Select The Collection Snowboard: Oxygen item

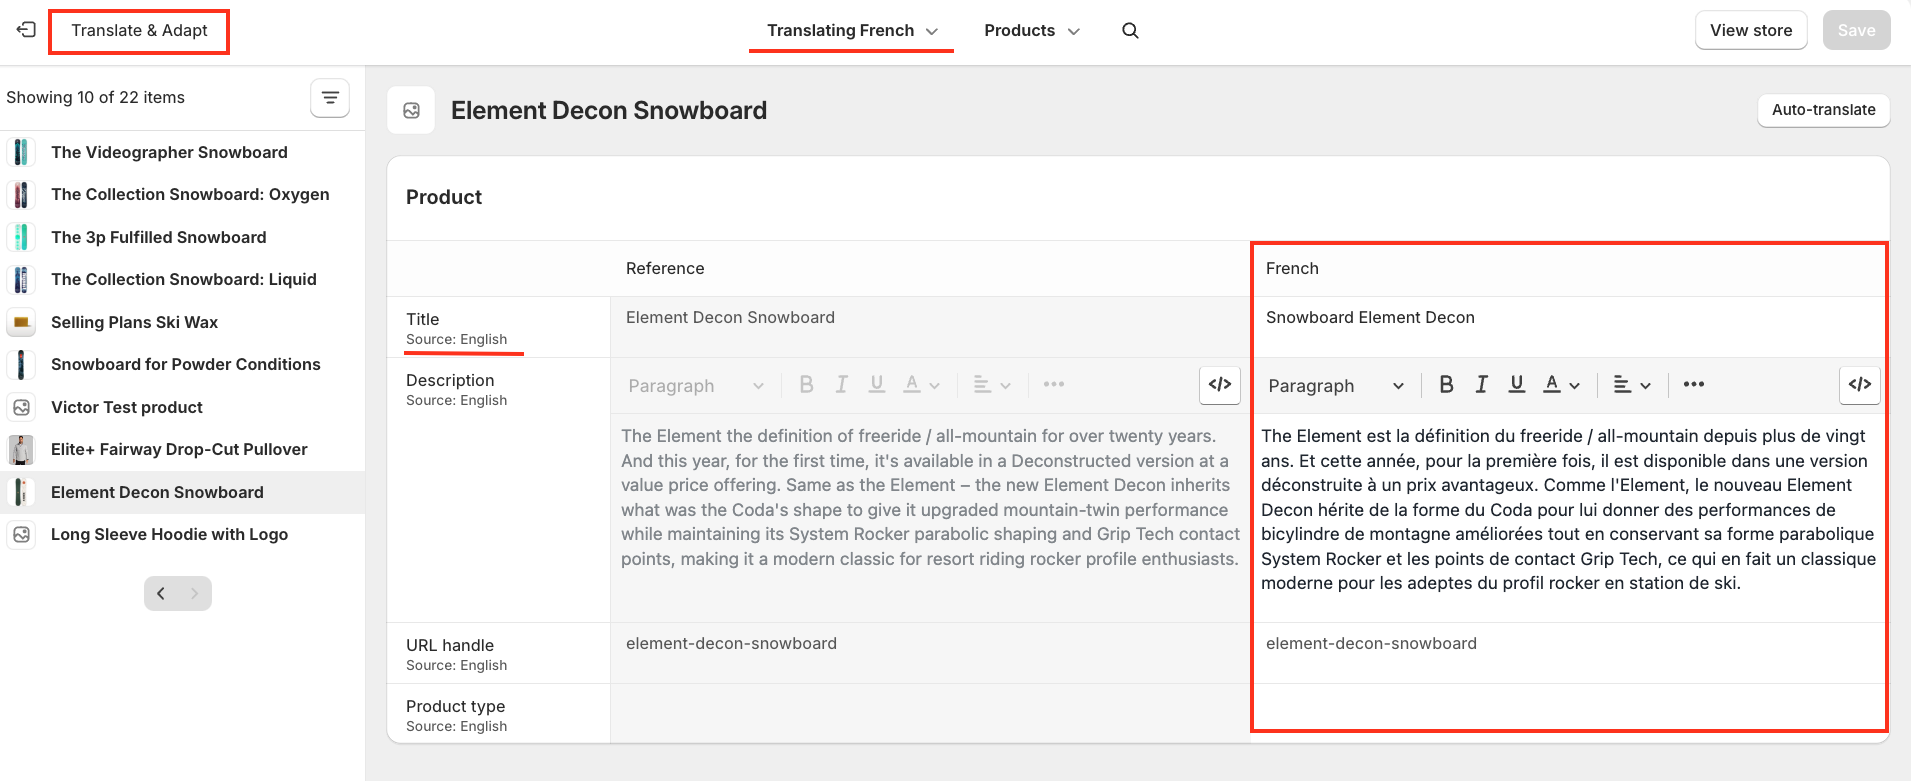point(182,194)
